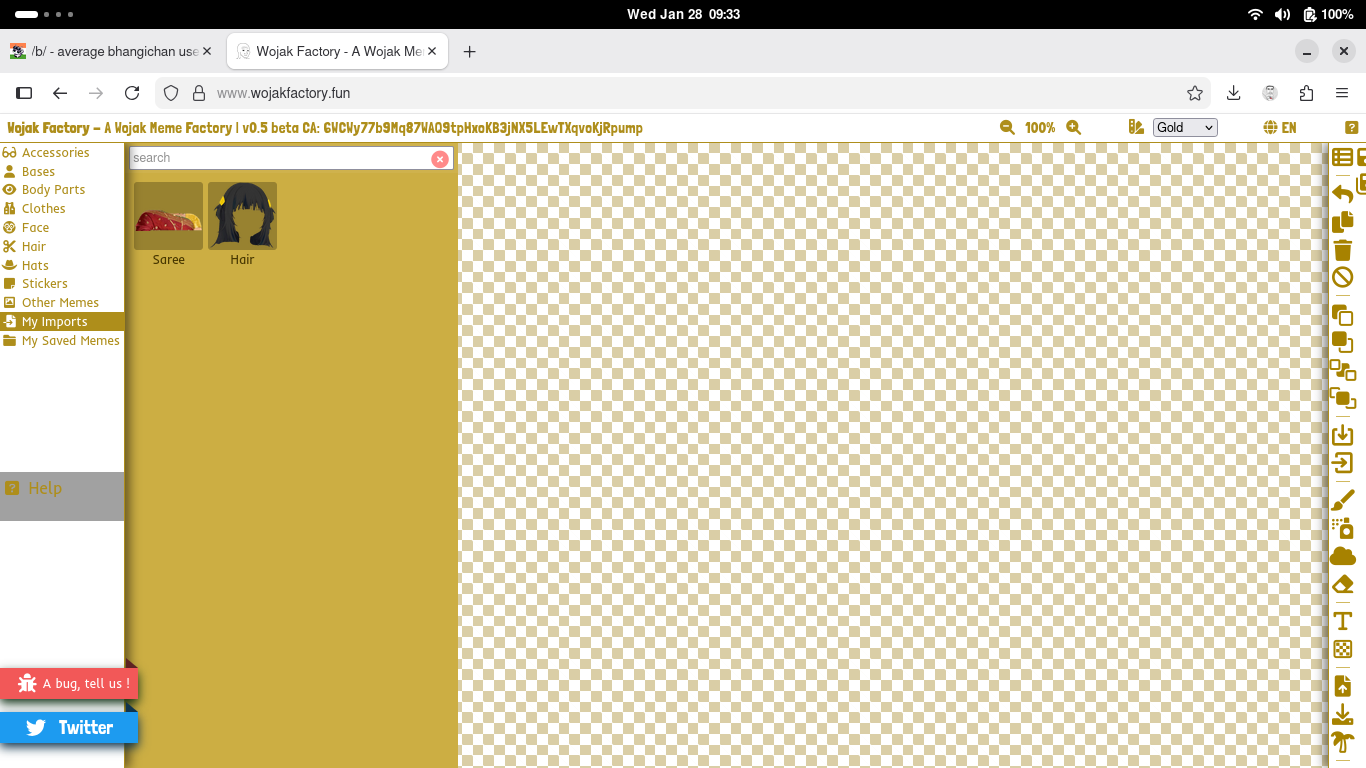
Task: Open the Hats category
Action: tap(35, 266)
